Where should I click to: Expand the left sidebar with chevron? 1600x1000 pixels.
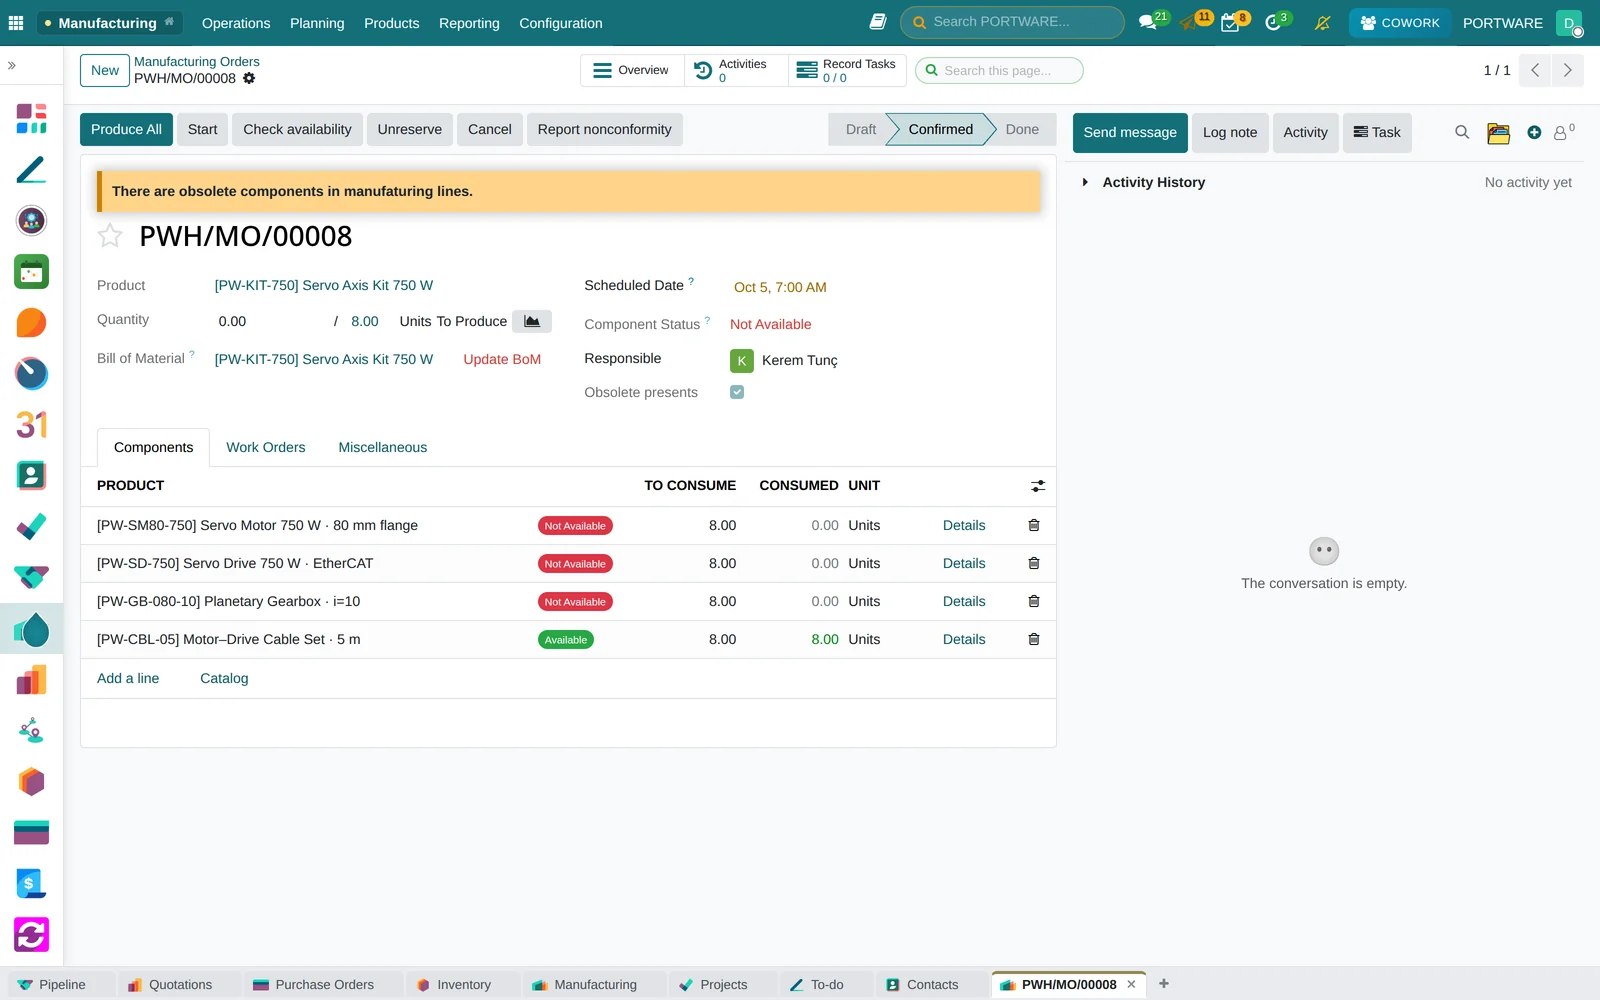pyautogui.click(x=12, y=65)
